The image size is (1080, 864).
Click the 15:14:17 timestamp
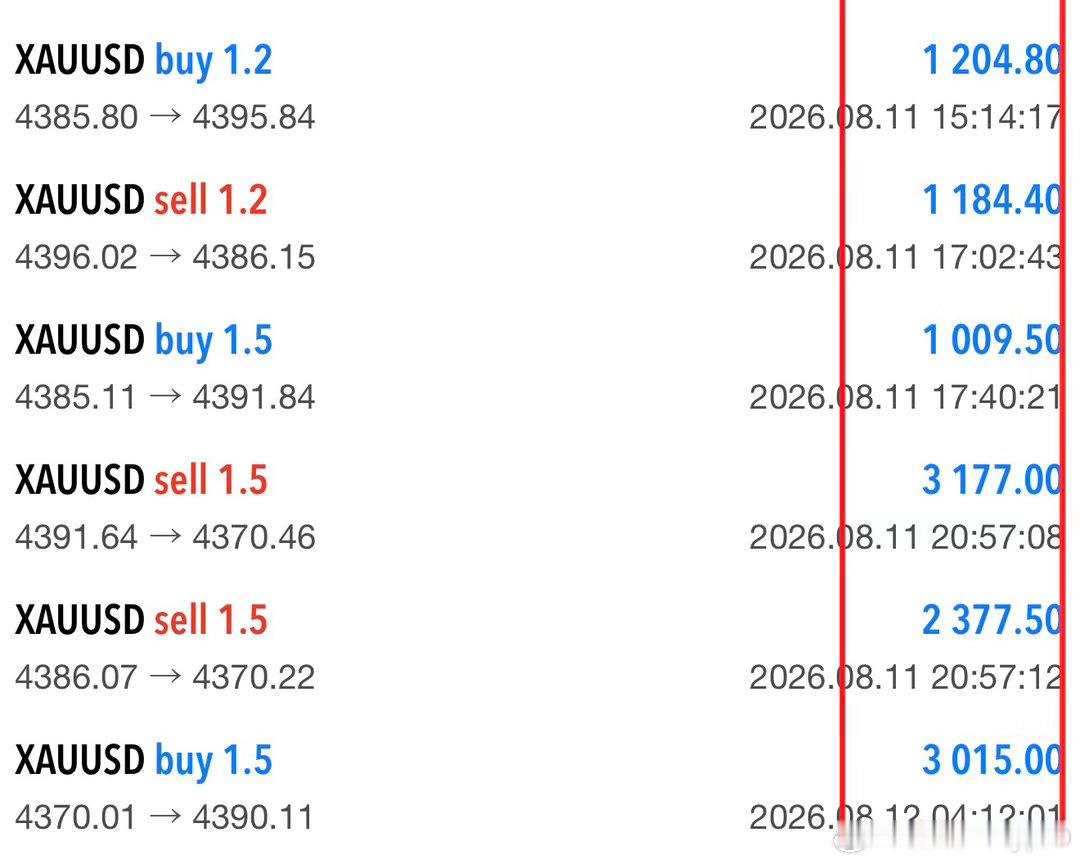pyautogui.click(x=997, y=117)
